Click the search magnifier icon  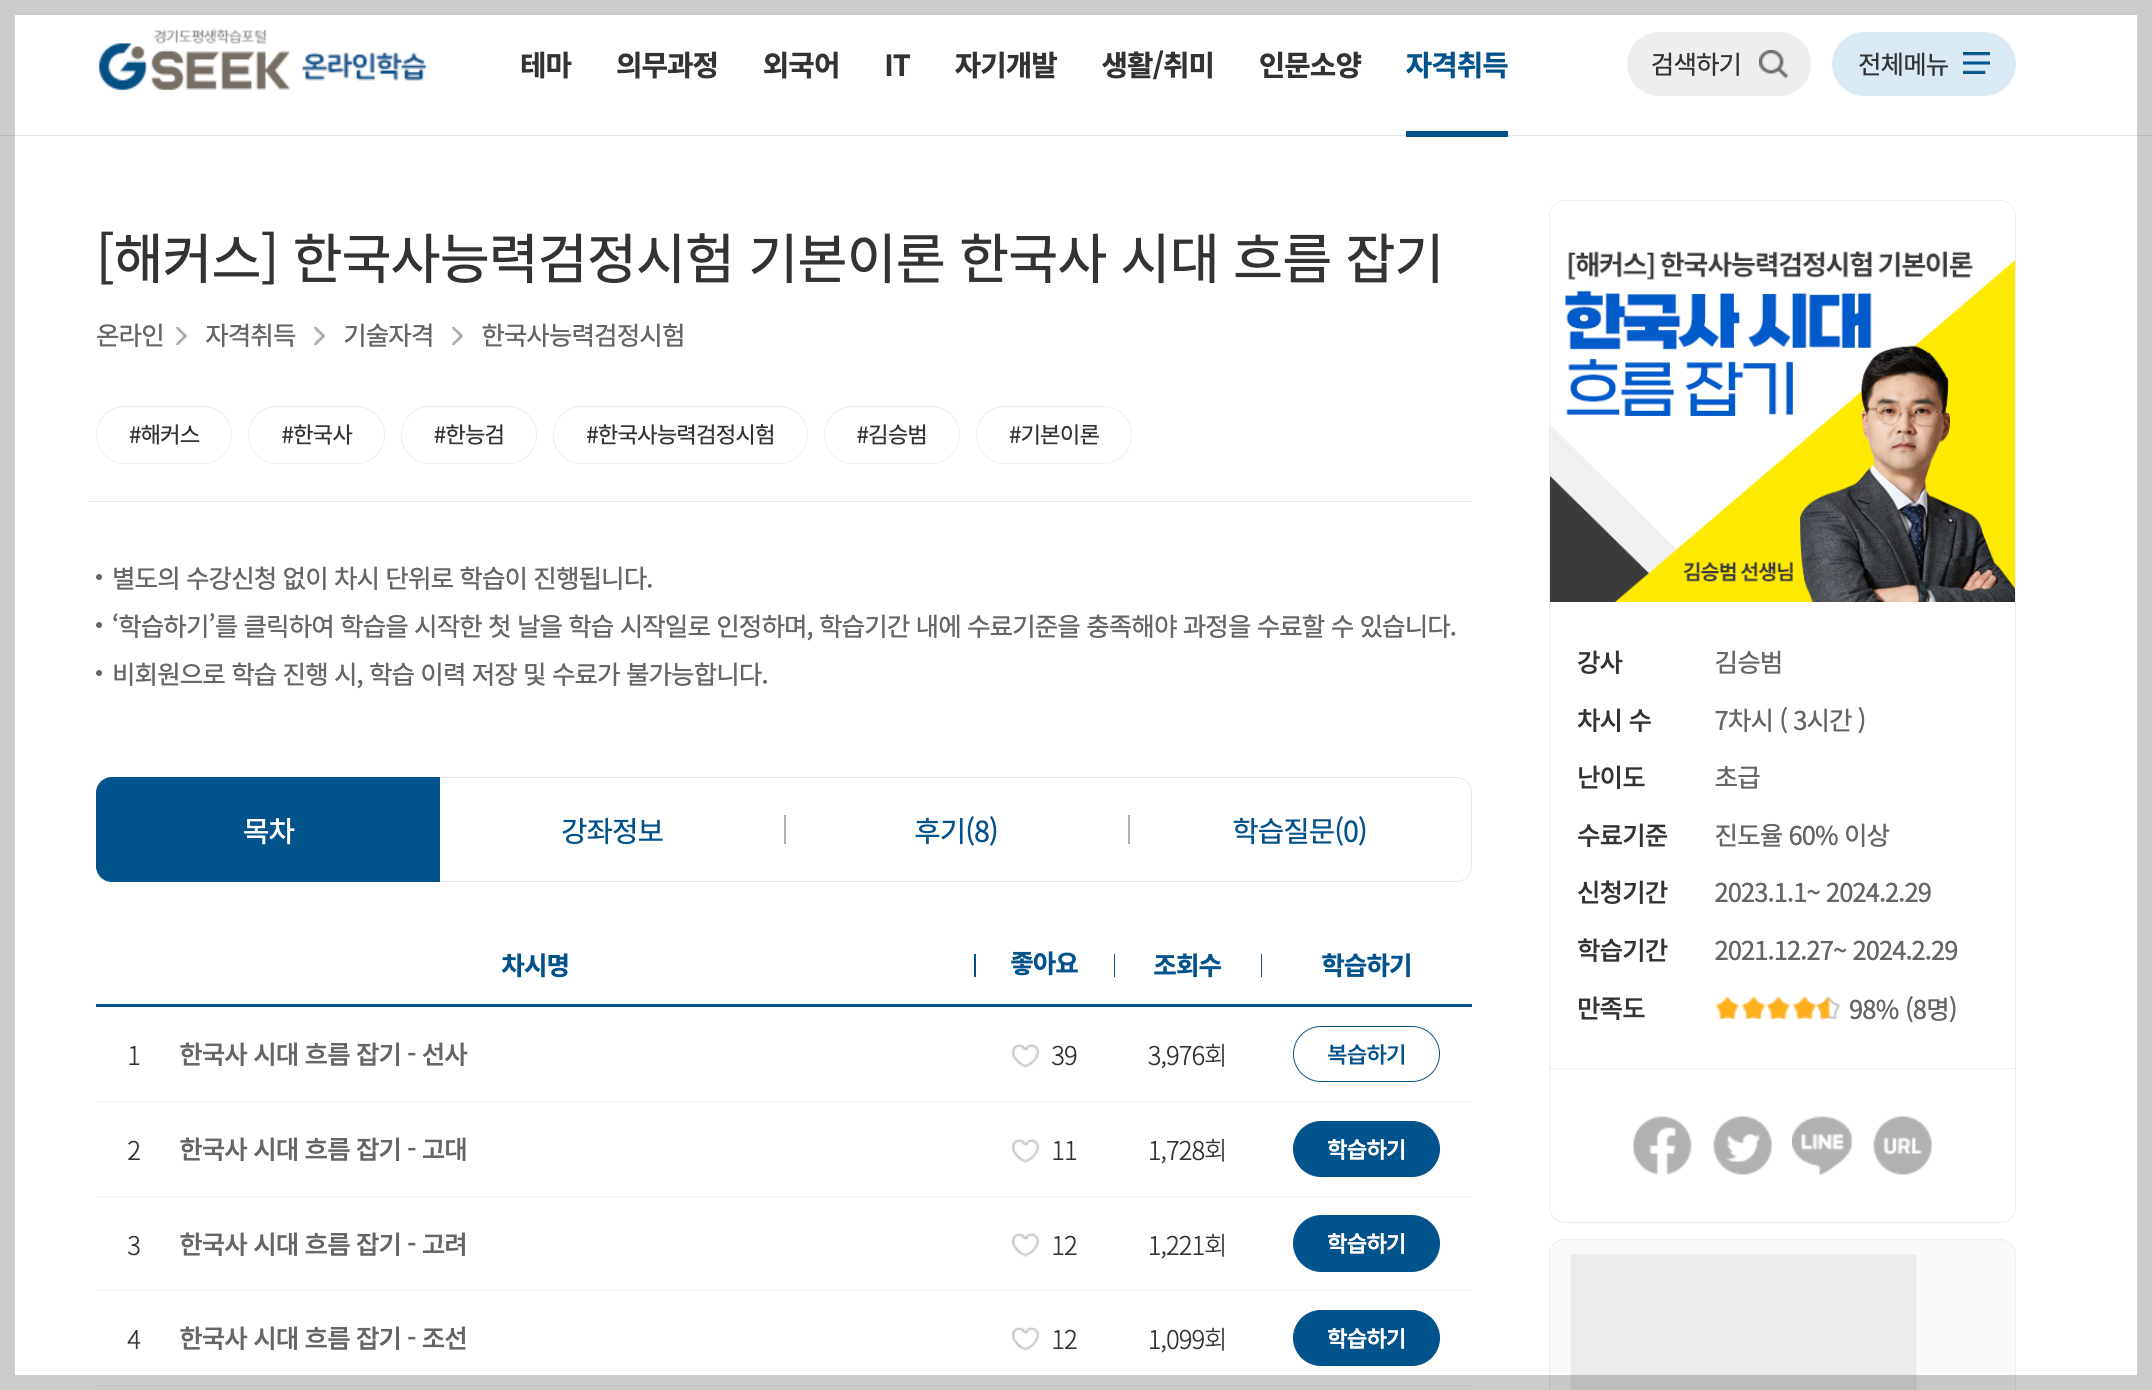[1773, 64]
